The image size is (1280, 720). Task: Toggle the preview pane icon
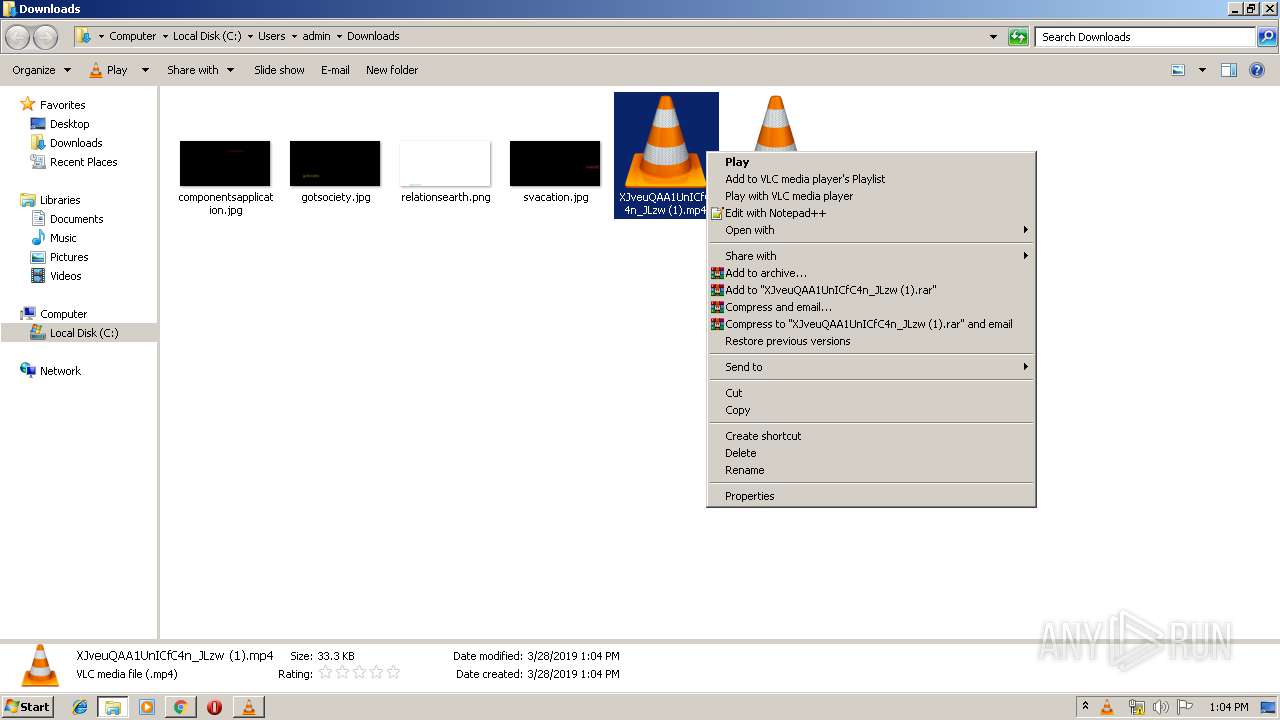1229,70
